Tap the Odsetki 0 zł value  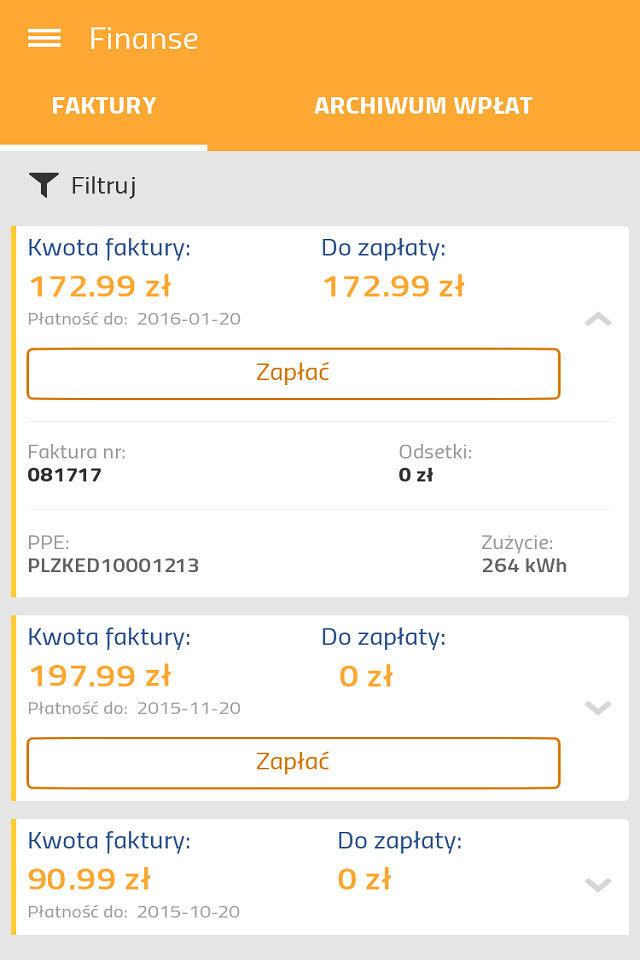pos(416,475)
